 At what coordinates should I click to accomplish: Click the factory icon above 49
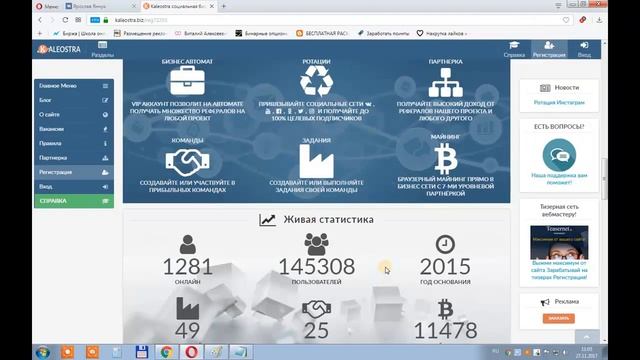[x=187, y=308]
